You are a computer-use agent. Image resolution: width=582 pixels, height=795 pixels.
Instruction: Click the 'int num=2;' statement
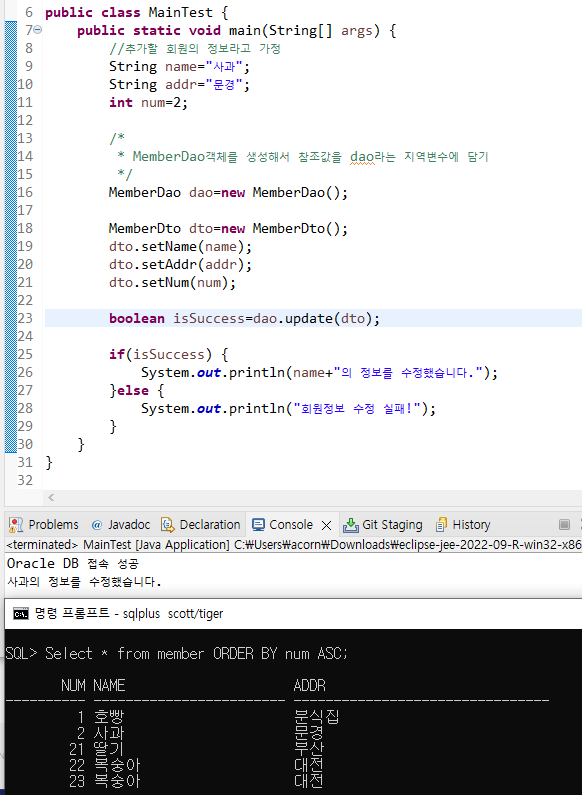(149, 102)
